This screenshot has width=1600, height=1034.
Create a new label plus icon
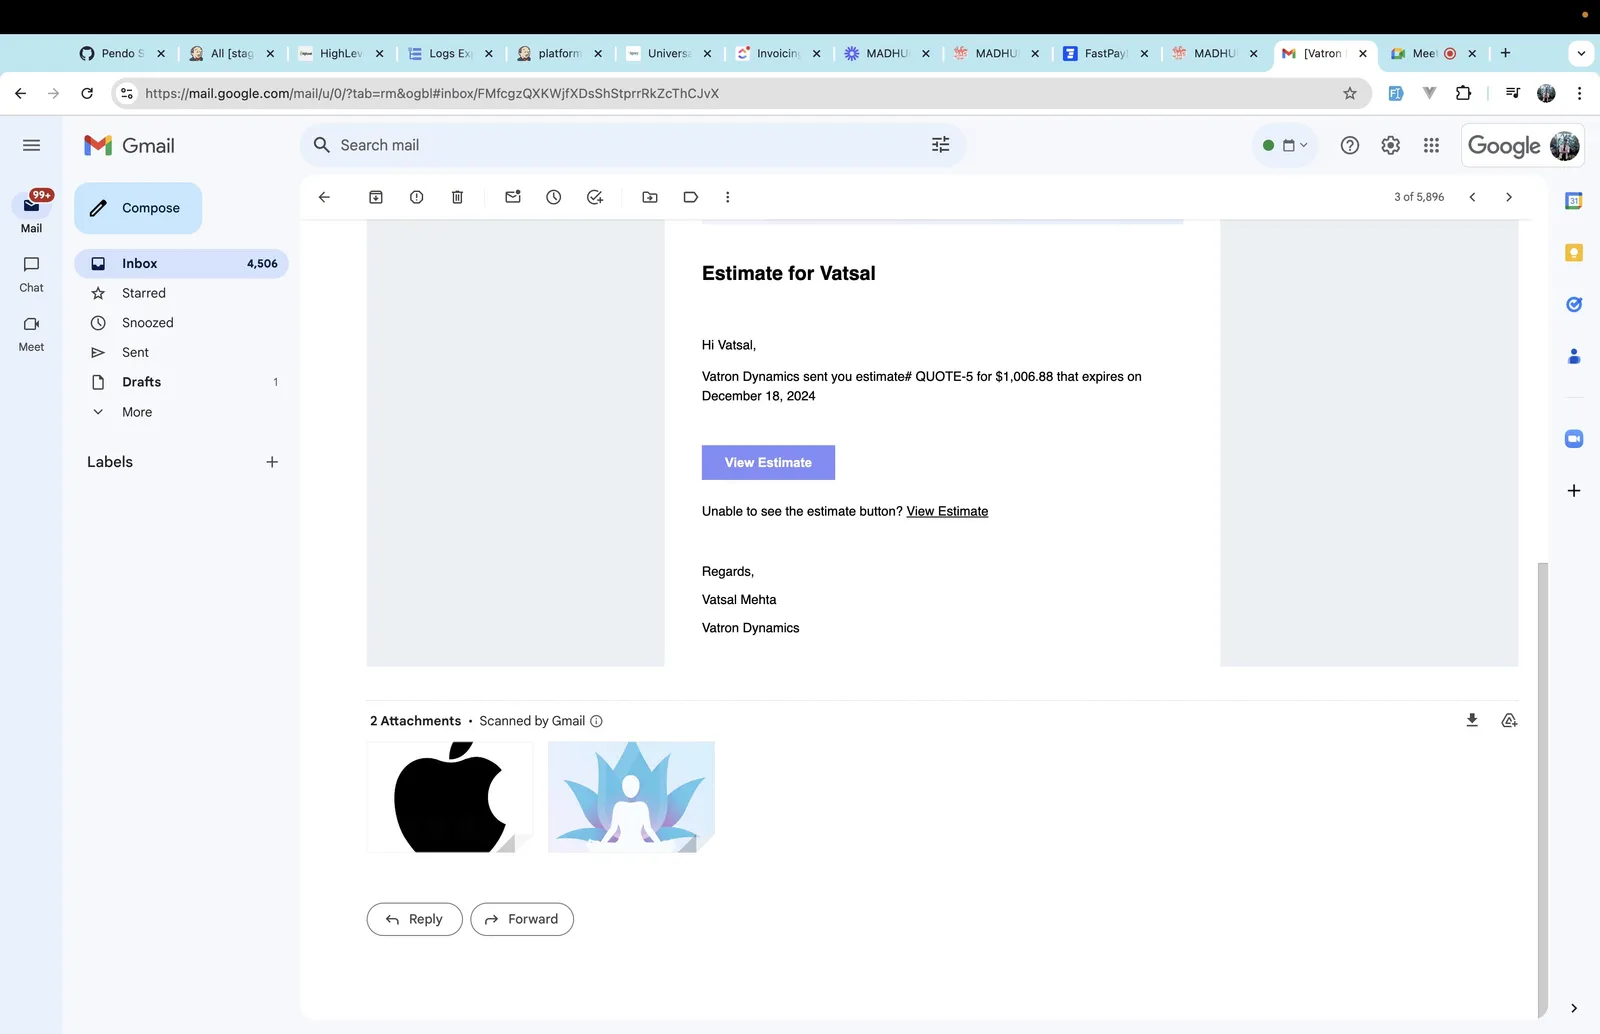[272, 462]
